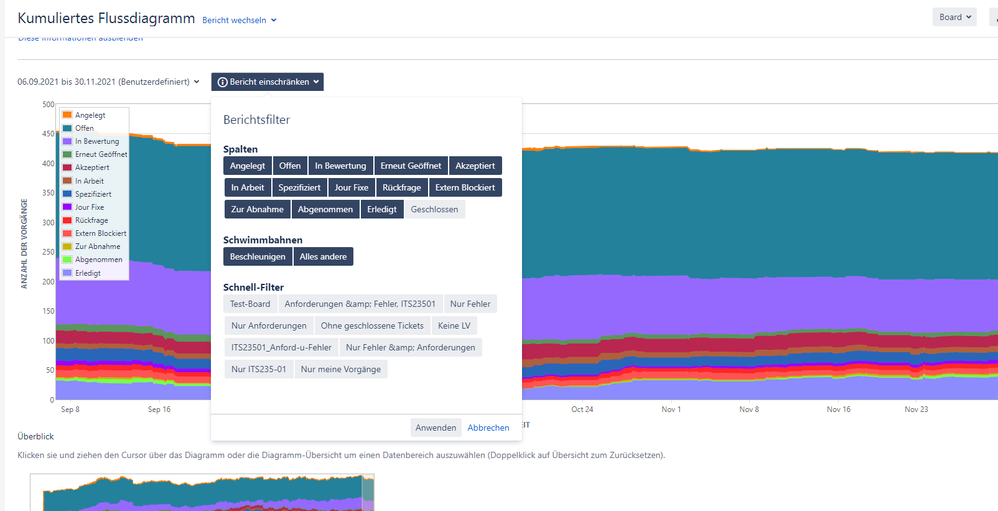The width and height of the screenshot is (998, 511).
Task: Toggle the In Bewertung column filter
Action: click(x=341, y=166)
